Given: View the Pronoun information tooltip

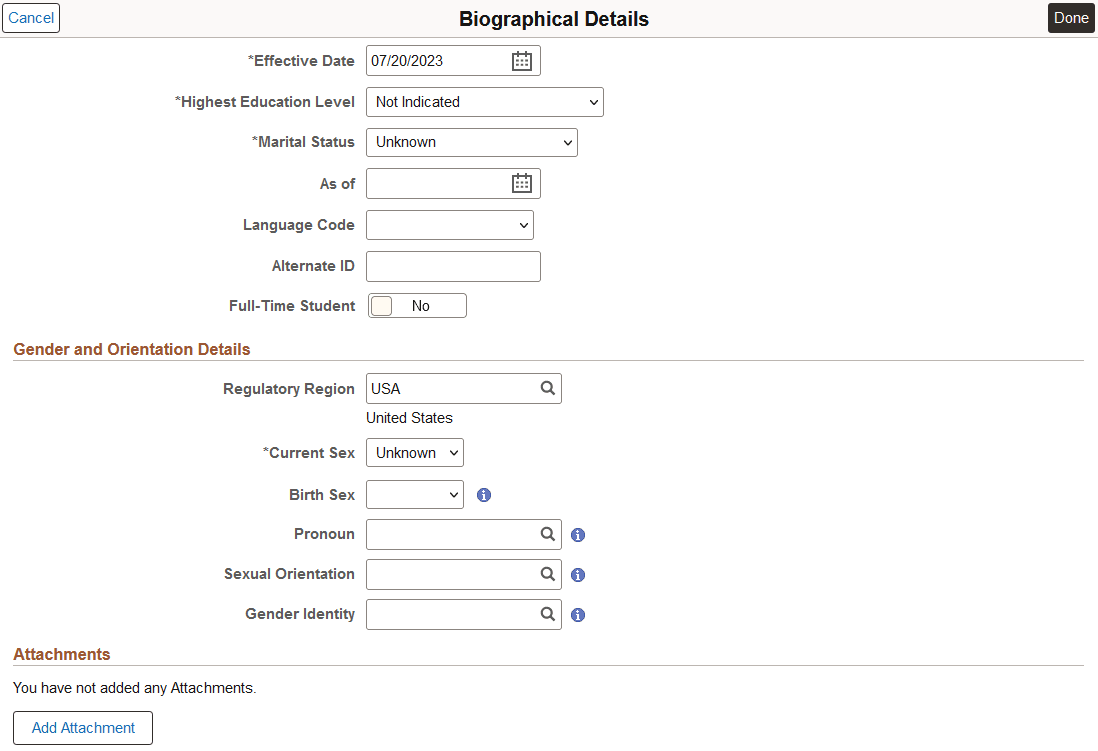Looking at the screenshot, I should [578, 535].
